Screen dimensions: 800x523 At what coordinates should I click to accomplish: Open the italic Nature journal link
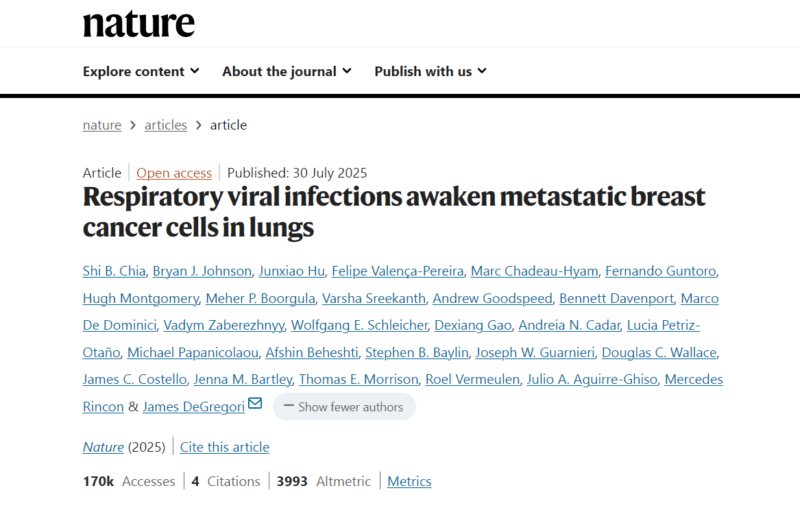pos(103,447)
